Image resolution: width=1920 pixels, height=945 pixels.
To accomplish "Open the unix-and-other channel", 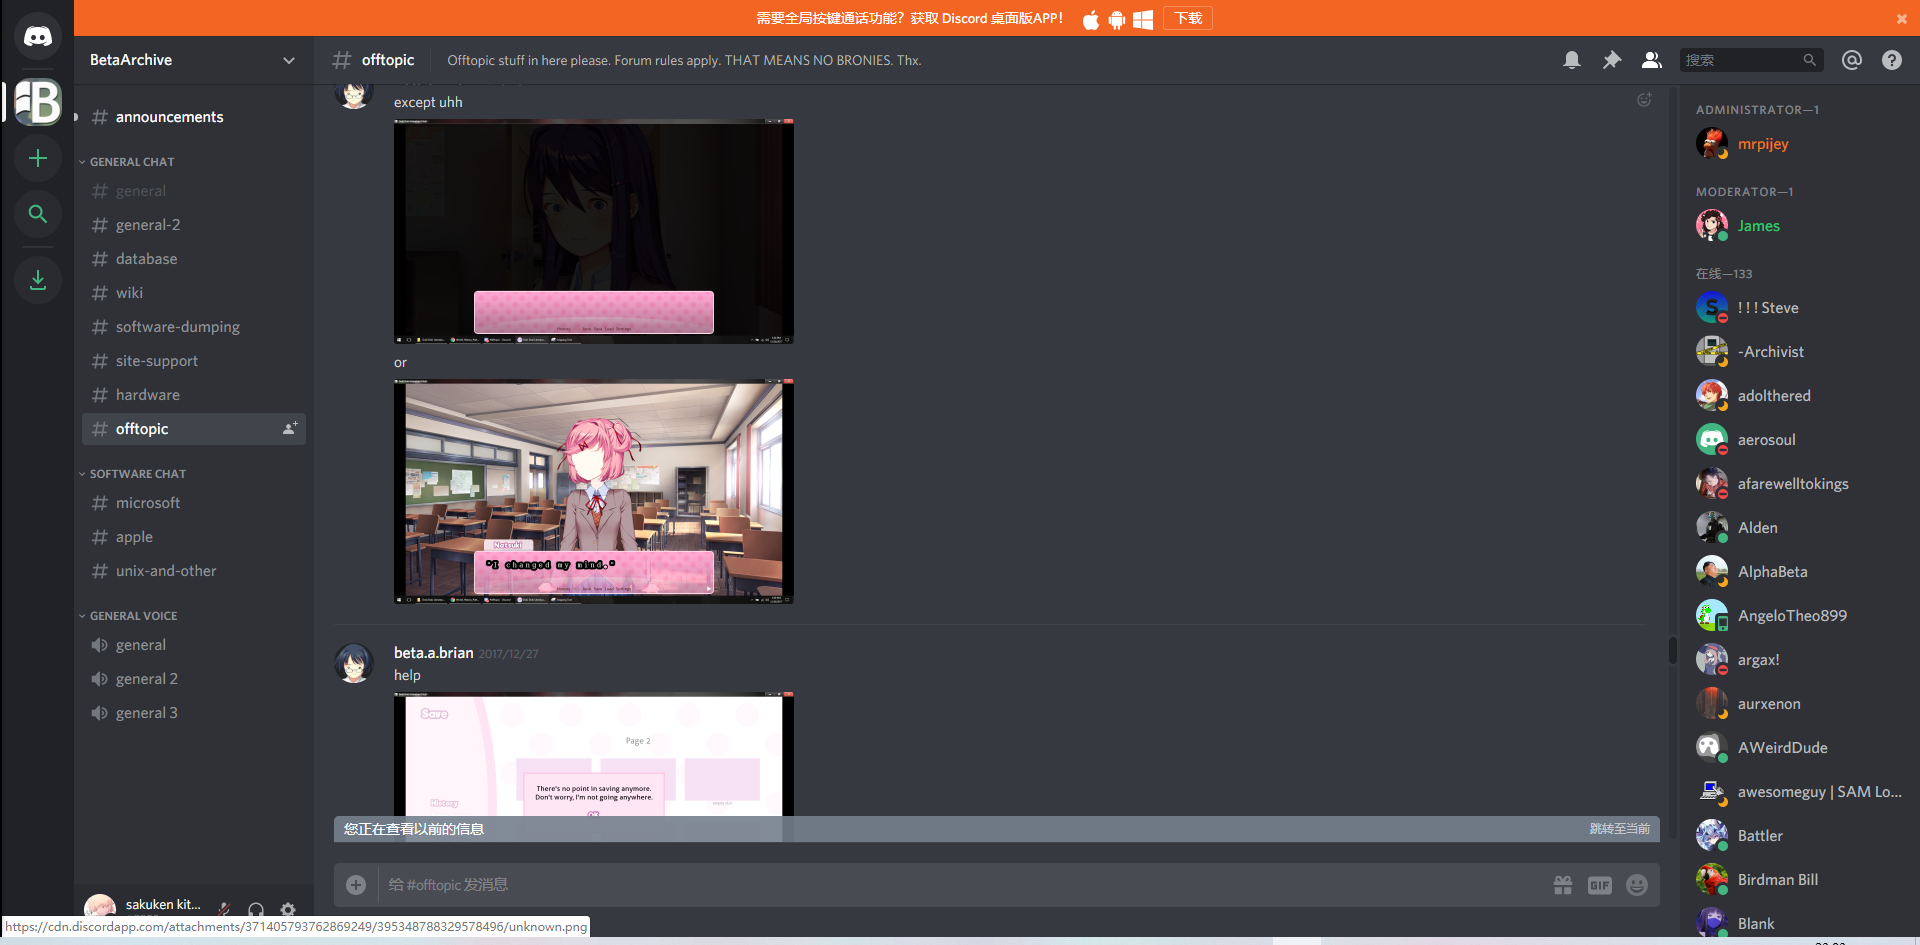I will [194, 571].
